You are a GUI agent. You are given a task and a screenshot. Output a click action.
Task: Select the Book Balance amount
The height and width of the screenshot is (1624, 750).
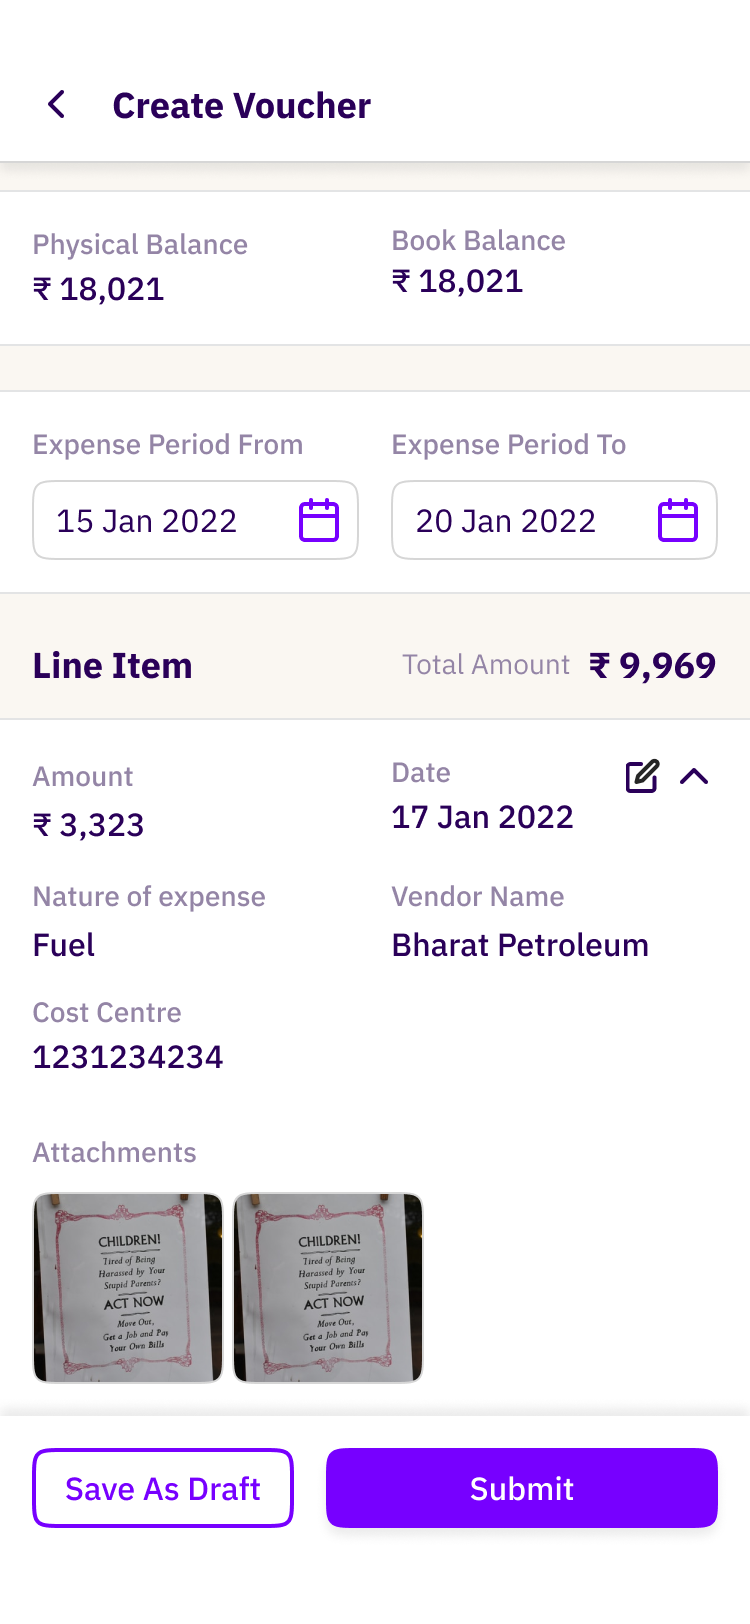[457, 281]
